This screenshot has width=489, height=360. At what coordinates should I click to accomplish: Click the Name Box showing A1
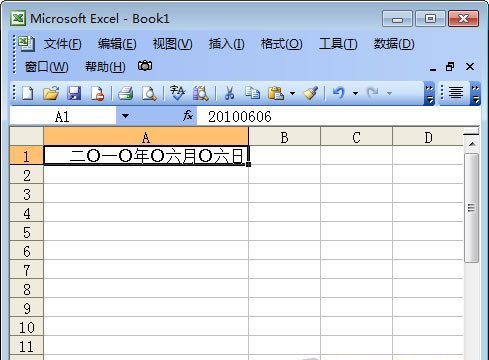pos(63,116)
